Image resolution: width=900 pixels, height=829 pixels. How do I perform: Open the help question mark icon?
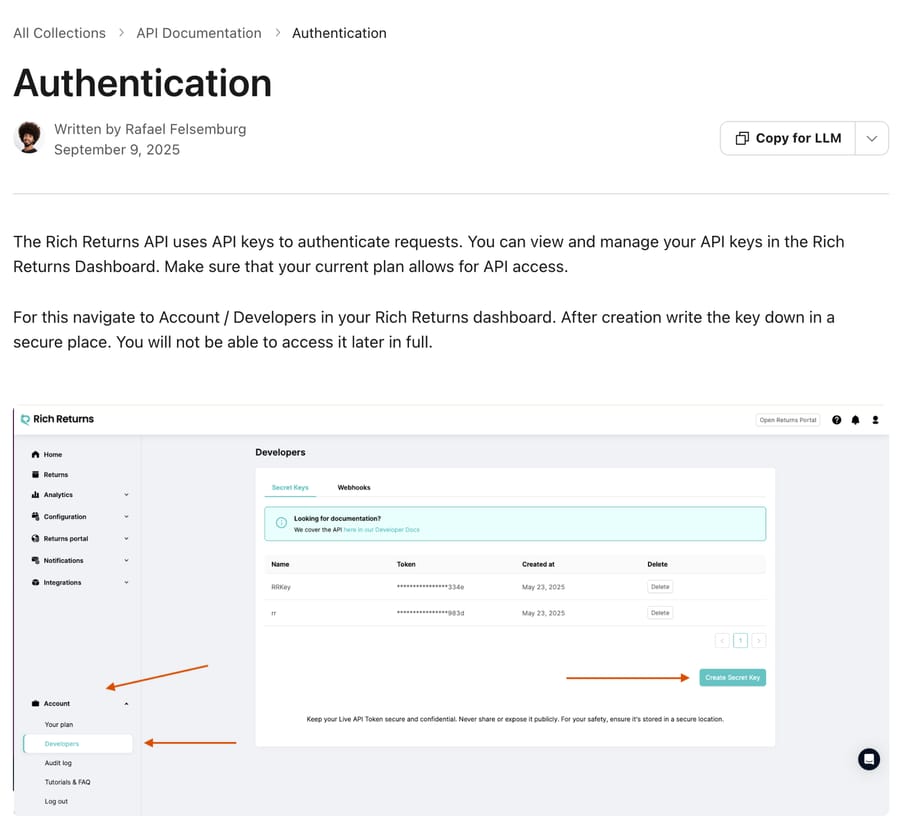836,420
